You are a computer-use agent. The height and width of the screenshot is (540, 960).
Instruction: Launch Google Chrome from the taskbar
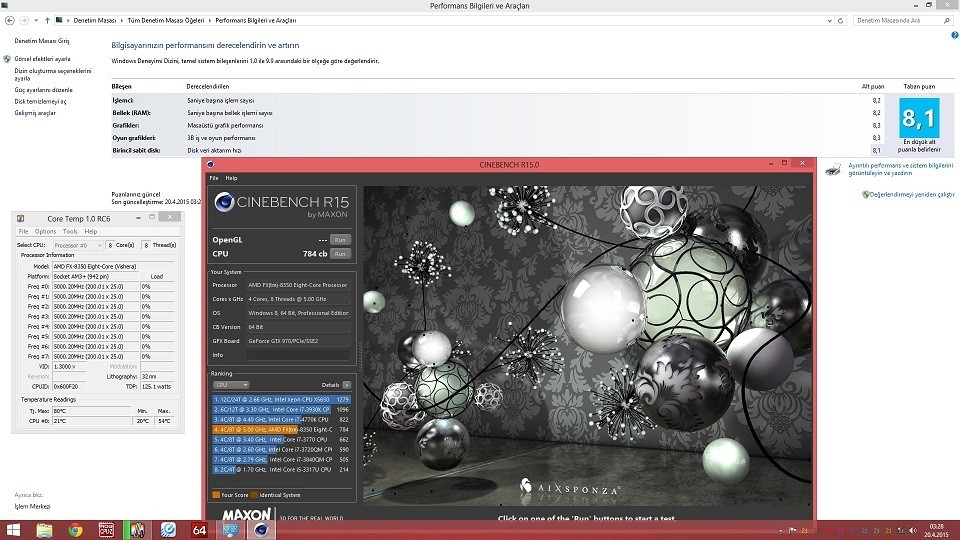click(75, 530)
